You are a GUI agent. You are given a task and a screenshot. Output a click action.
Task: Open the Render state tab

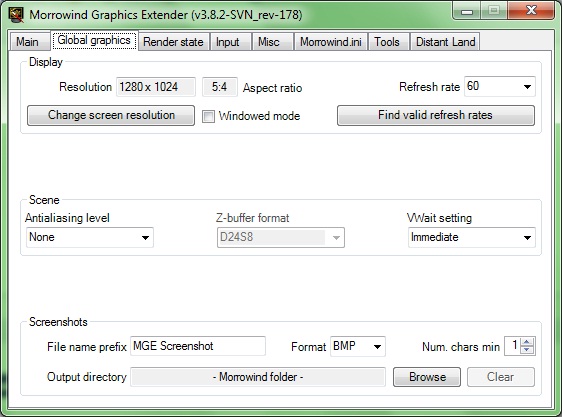coord(173,42)
